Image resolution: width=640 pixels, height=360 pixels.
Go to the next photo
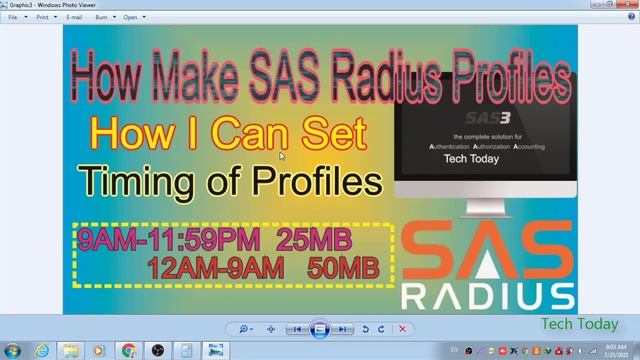point(342,329)
